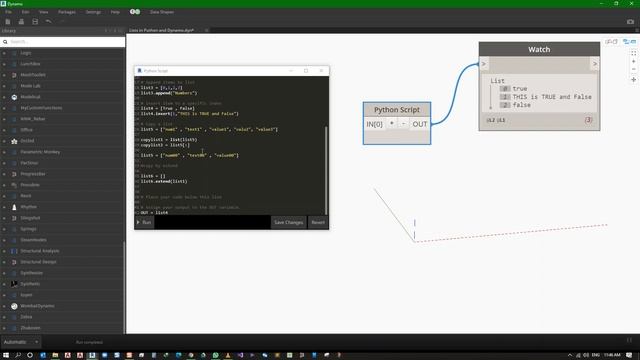This screenshot has height=360, width=640.
Task: Click the Python editor vertical scrollbar
Action: [x=326, y=170]
